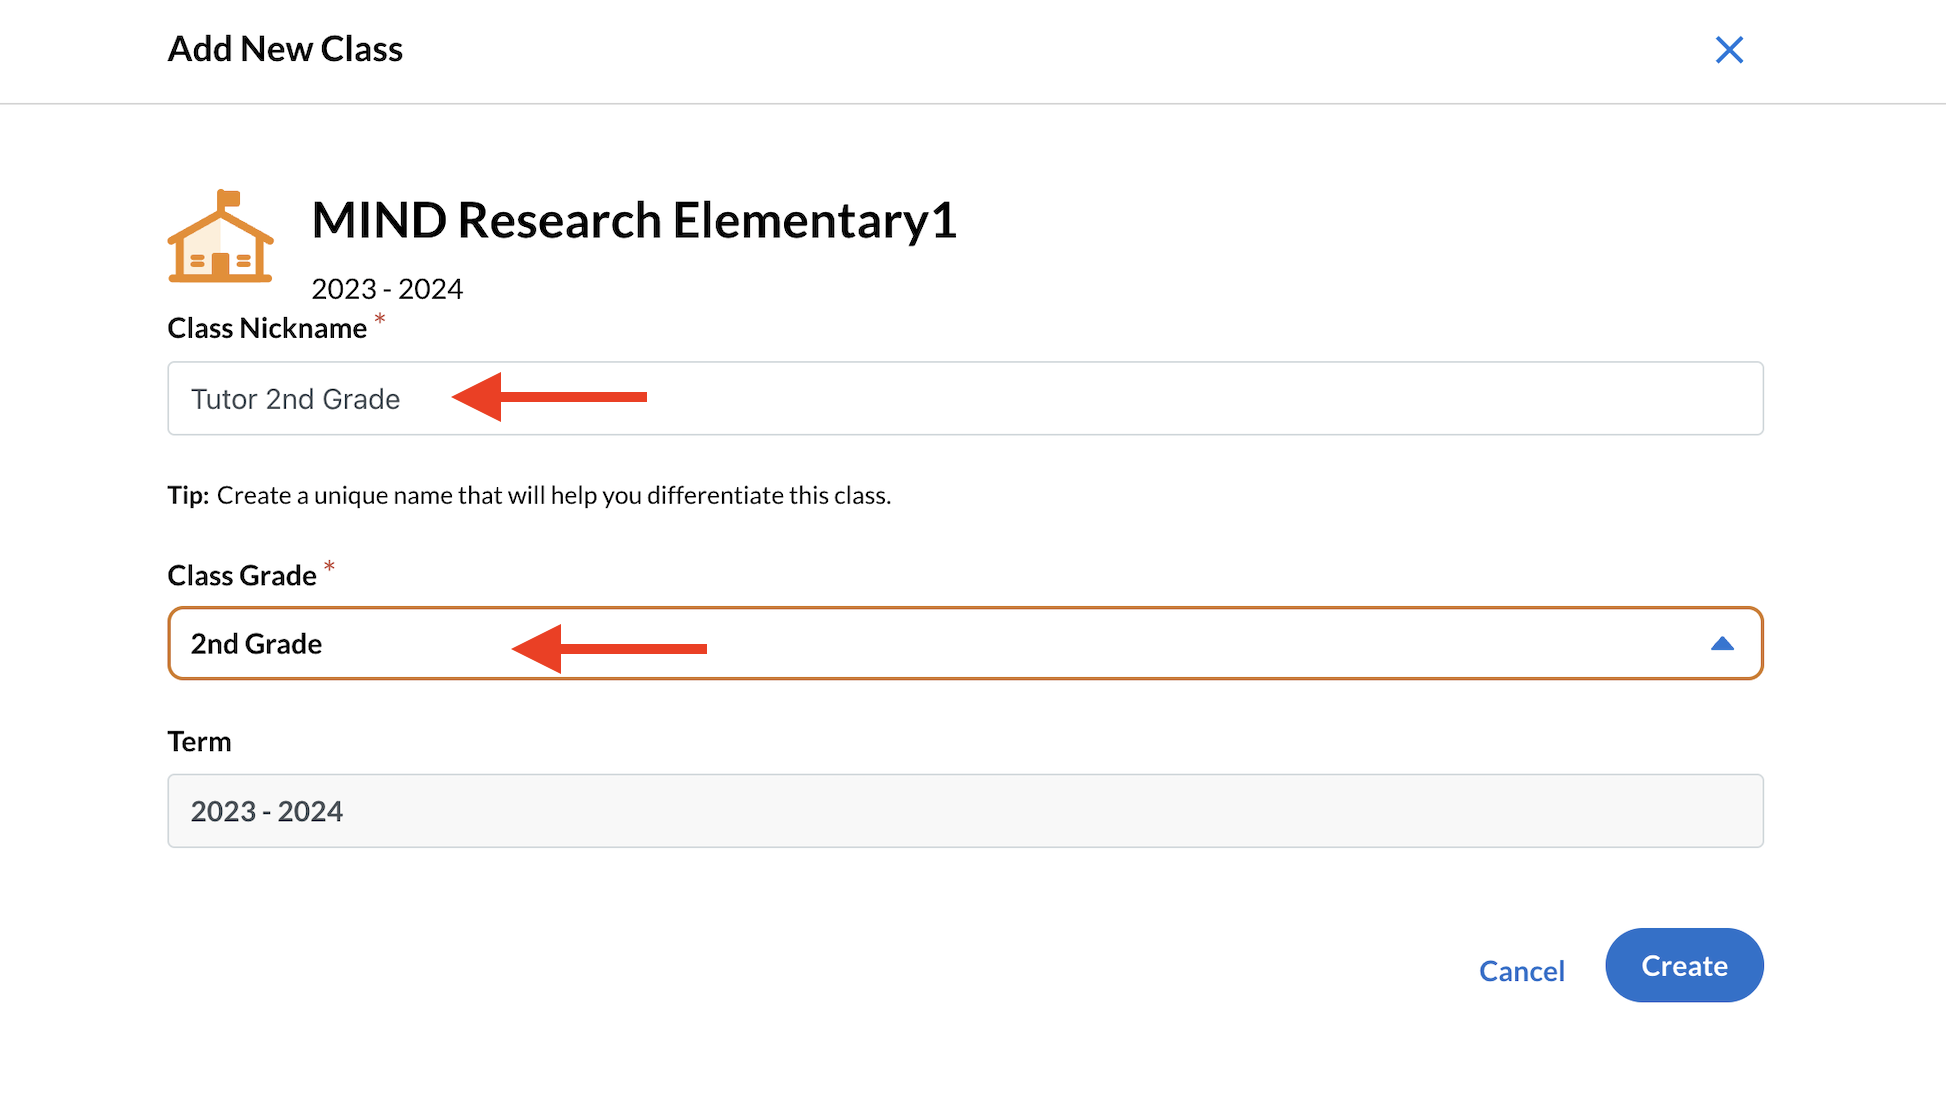Collapse the grade list via the blue triangle
The height and width of the screenshot is (1110, 1946).
click(x=1722, y=643)
